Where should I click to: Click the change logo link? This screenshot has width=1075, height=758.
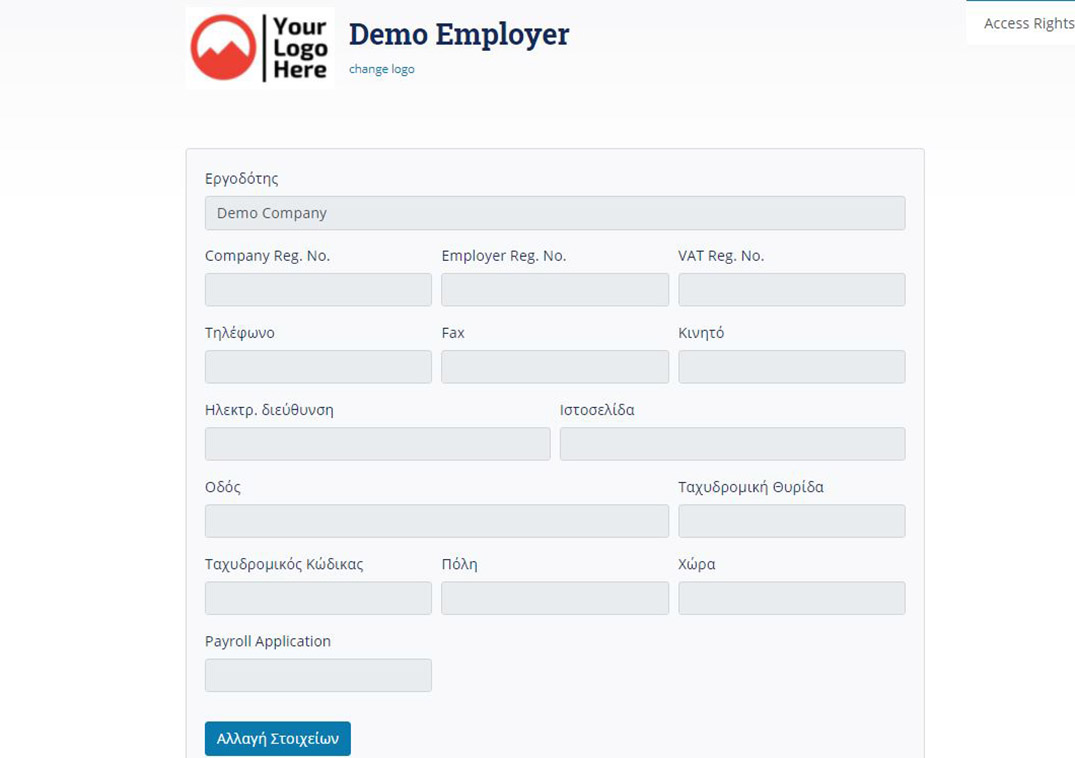pyautogui.click(x=381, y=69)
